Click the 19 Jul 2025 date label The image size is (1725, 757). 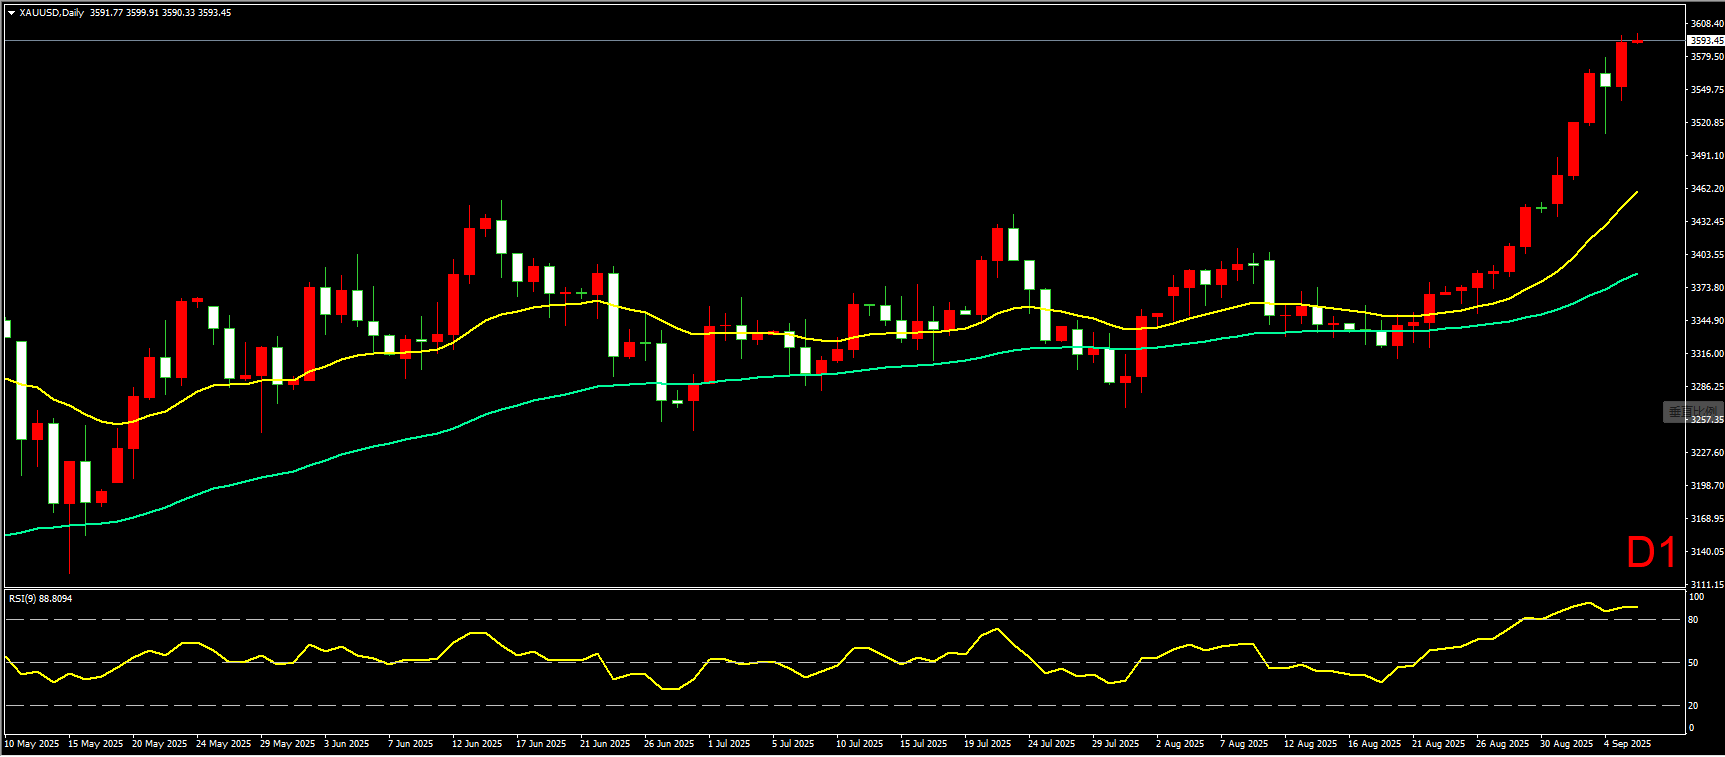(x=987, y=744)
